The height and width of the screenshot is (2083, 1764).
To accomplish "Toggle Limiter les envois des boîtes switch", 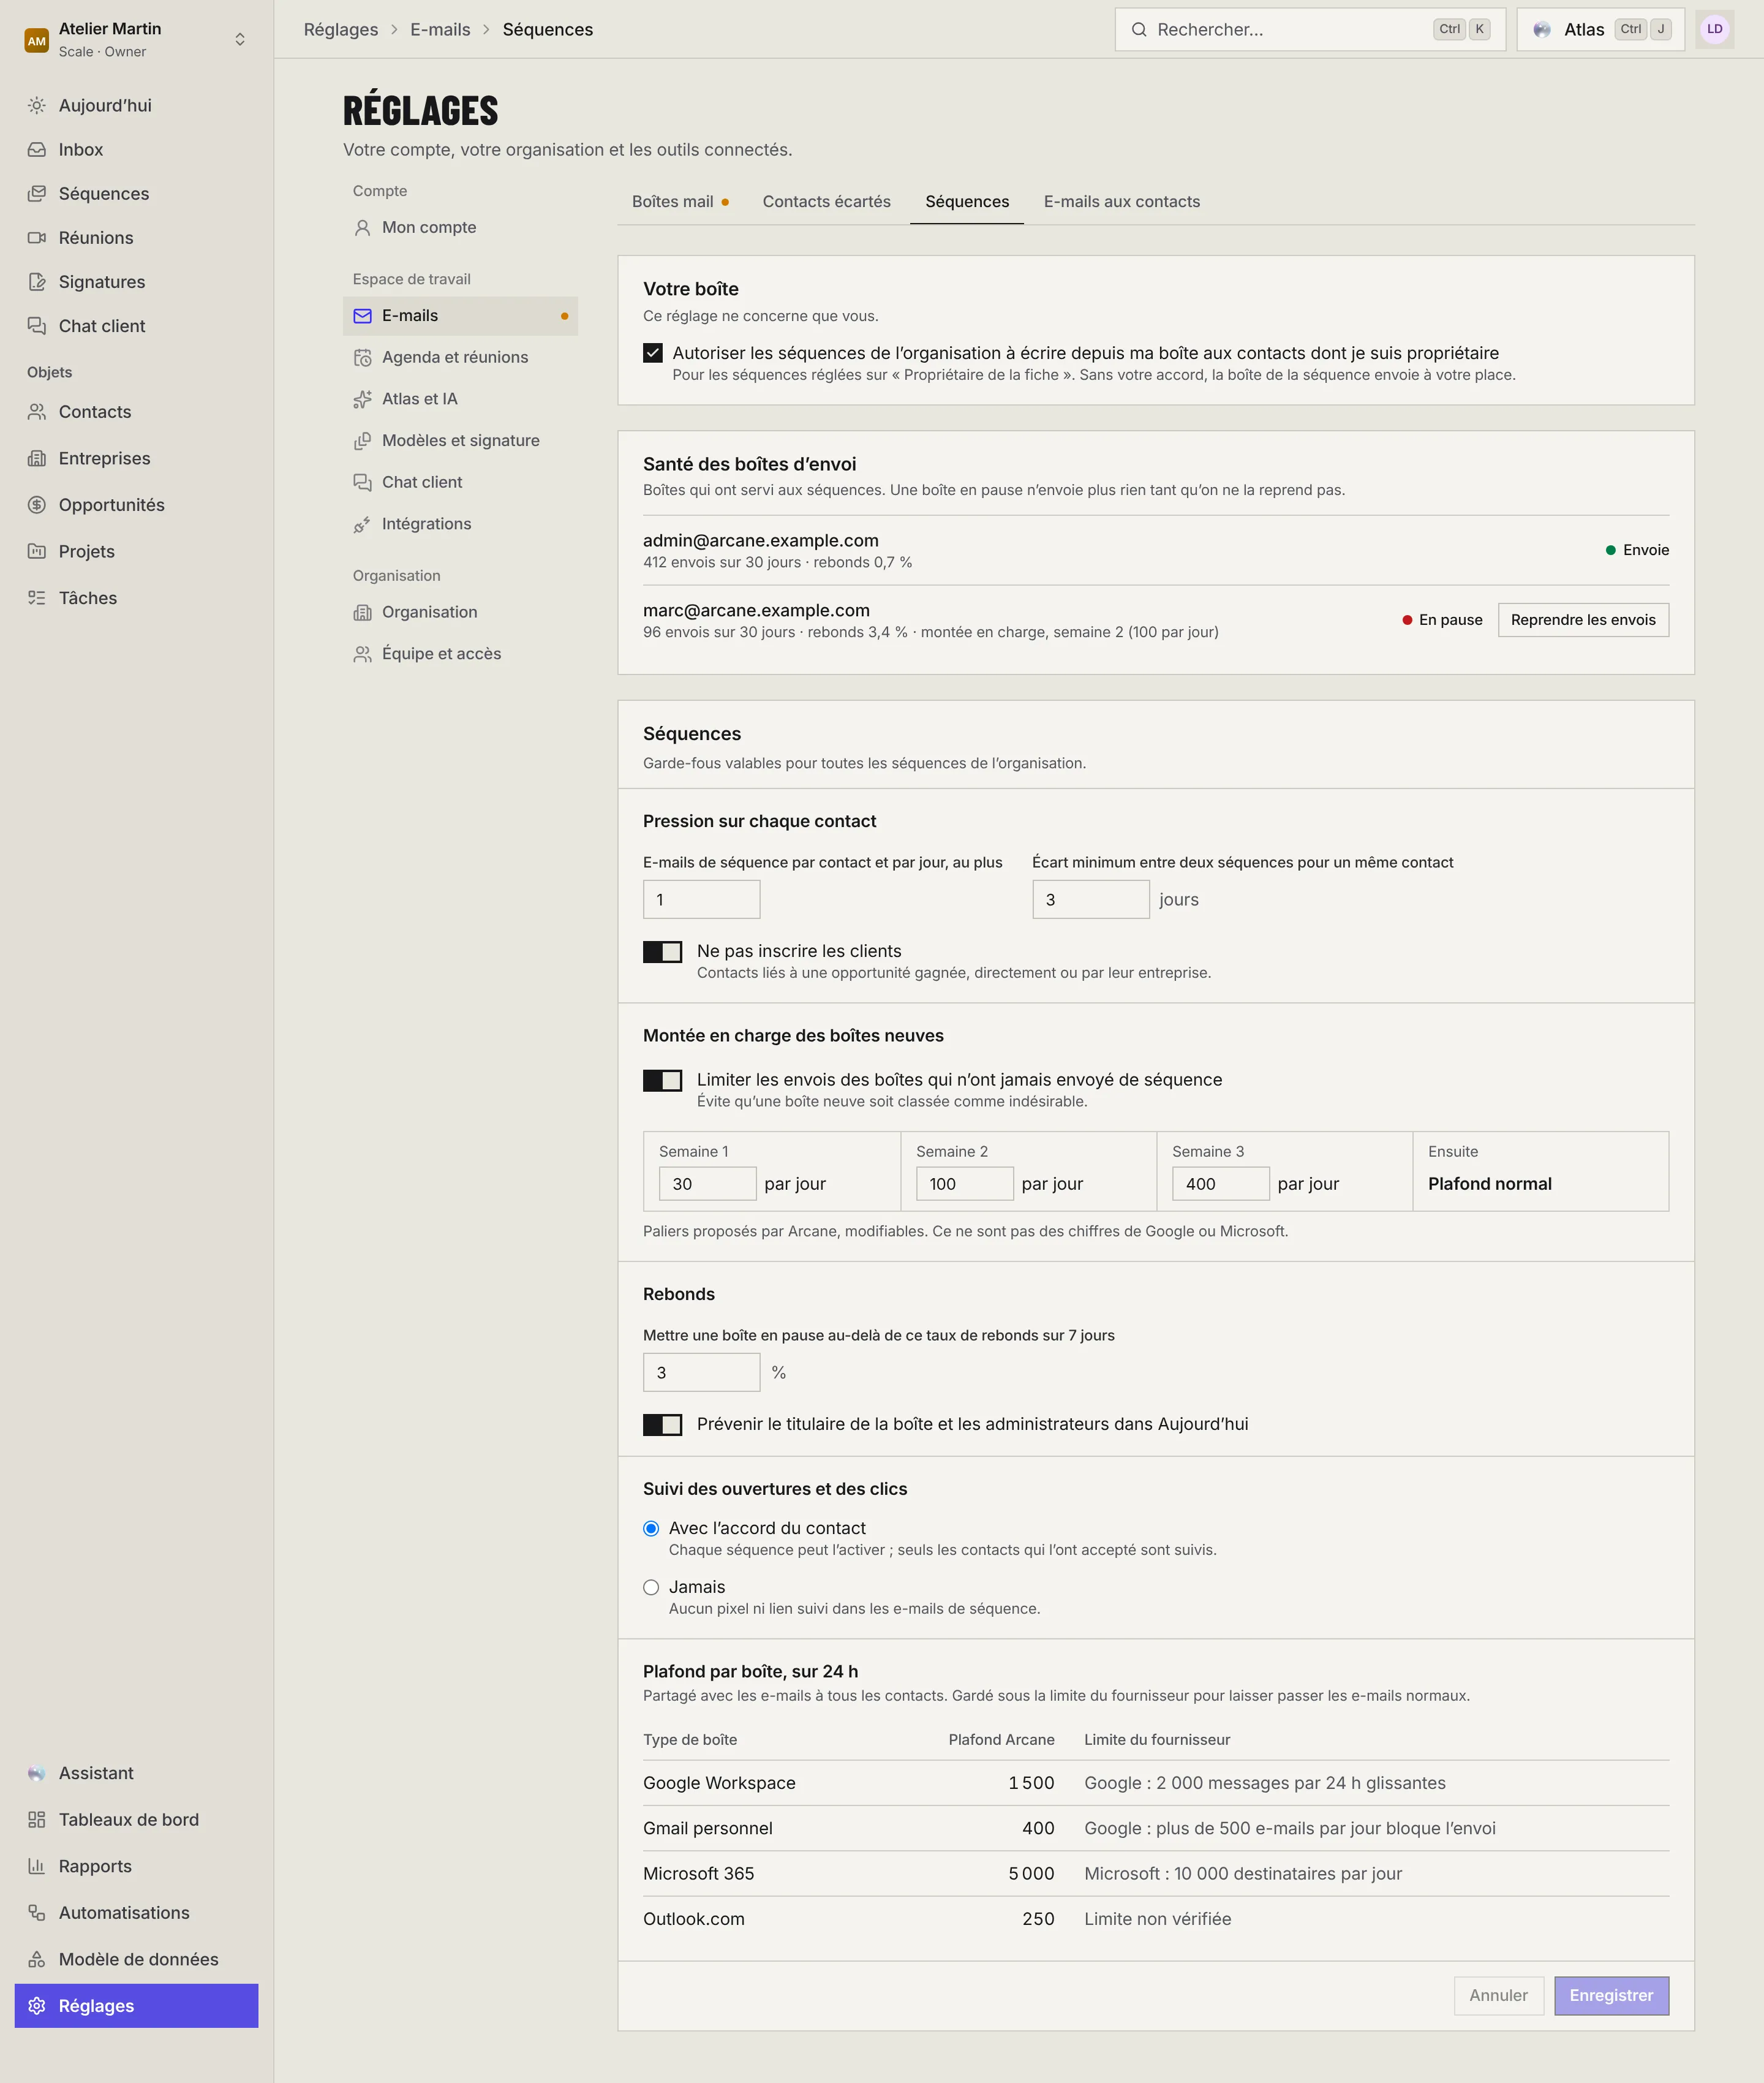I will [x=662, y=1080].
